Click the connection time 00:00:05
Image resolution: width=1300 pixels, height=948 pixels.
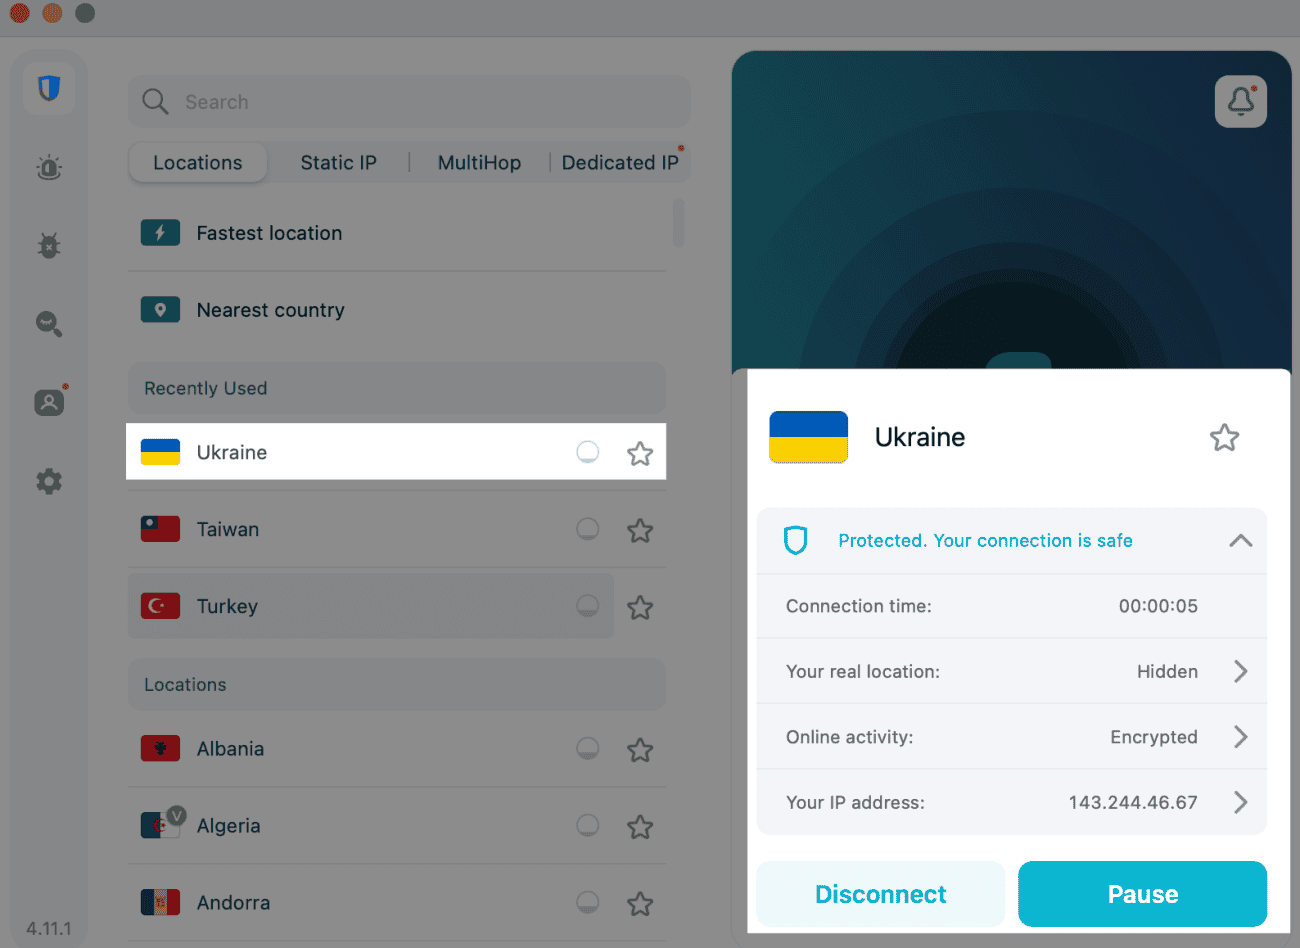point(1158,606)
